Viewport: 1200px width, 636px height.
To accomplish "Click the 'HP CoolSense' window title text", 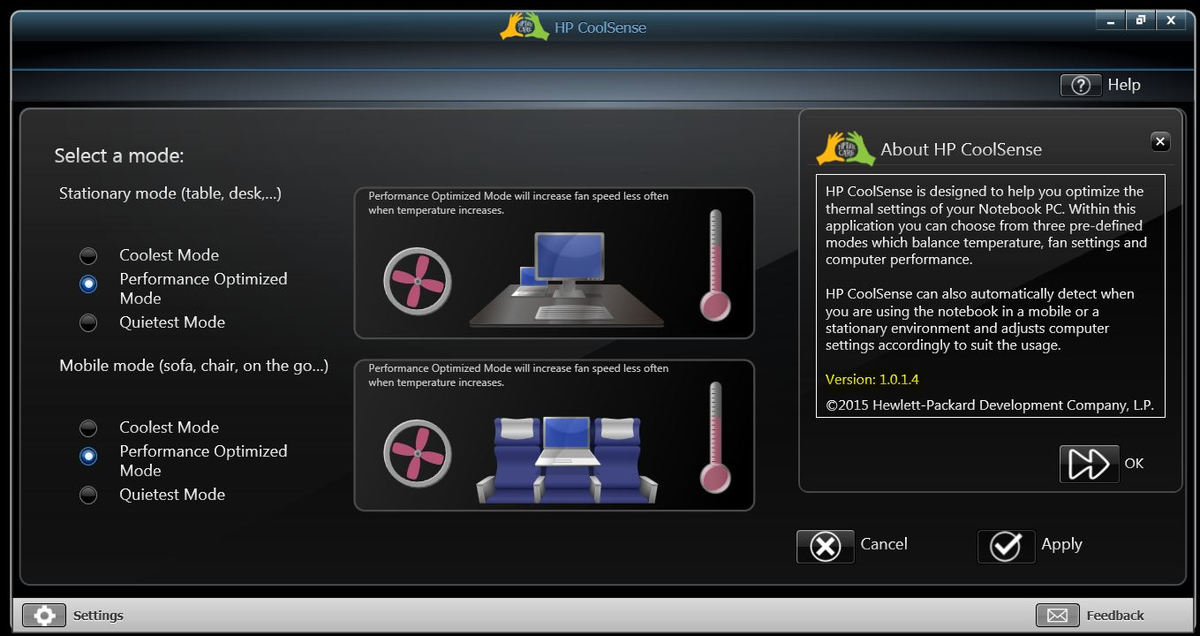I will point(600,27).
